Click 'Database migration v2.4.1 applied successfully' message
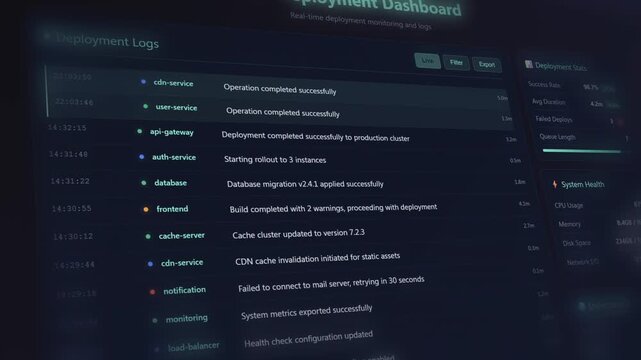 click(x=305, y=184)
